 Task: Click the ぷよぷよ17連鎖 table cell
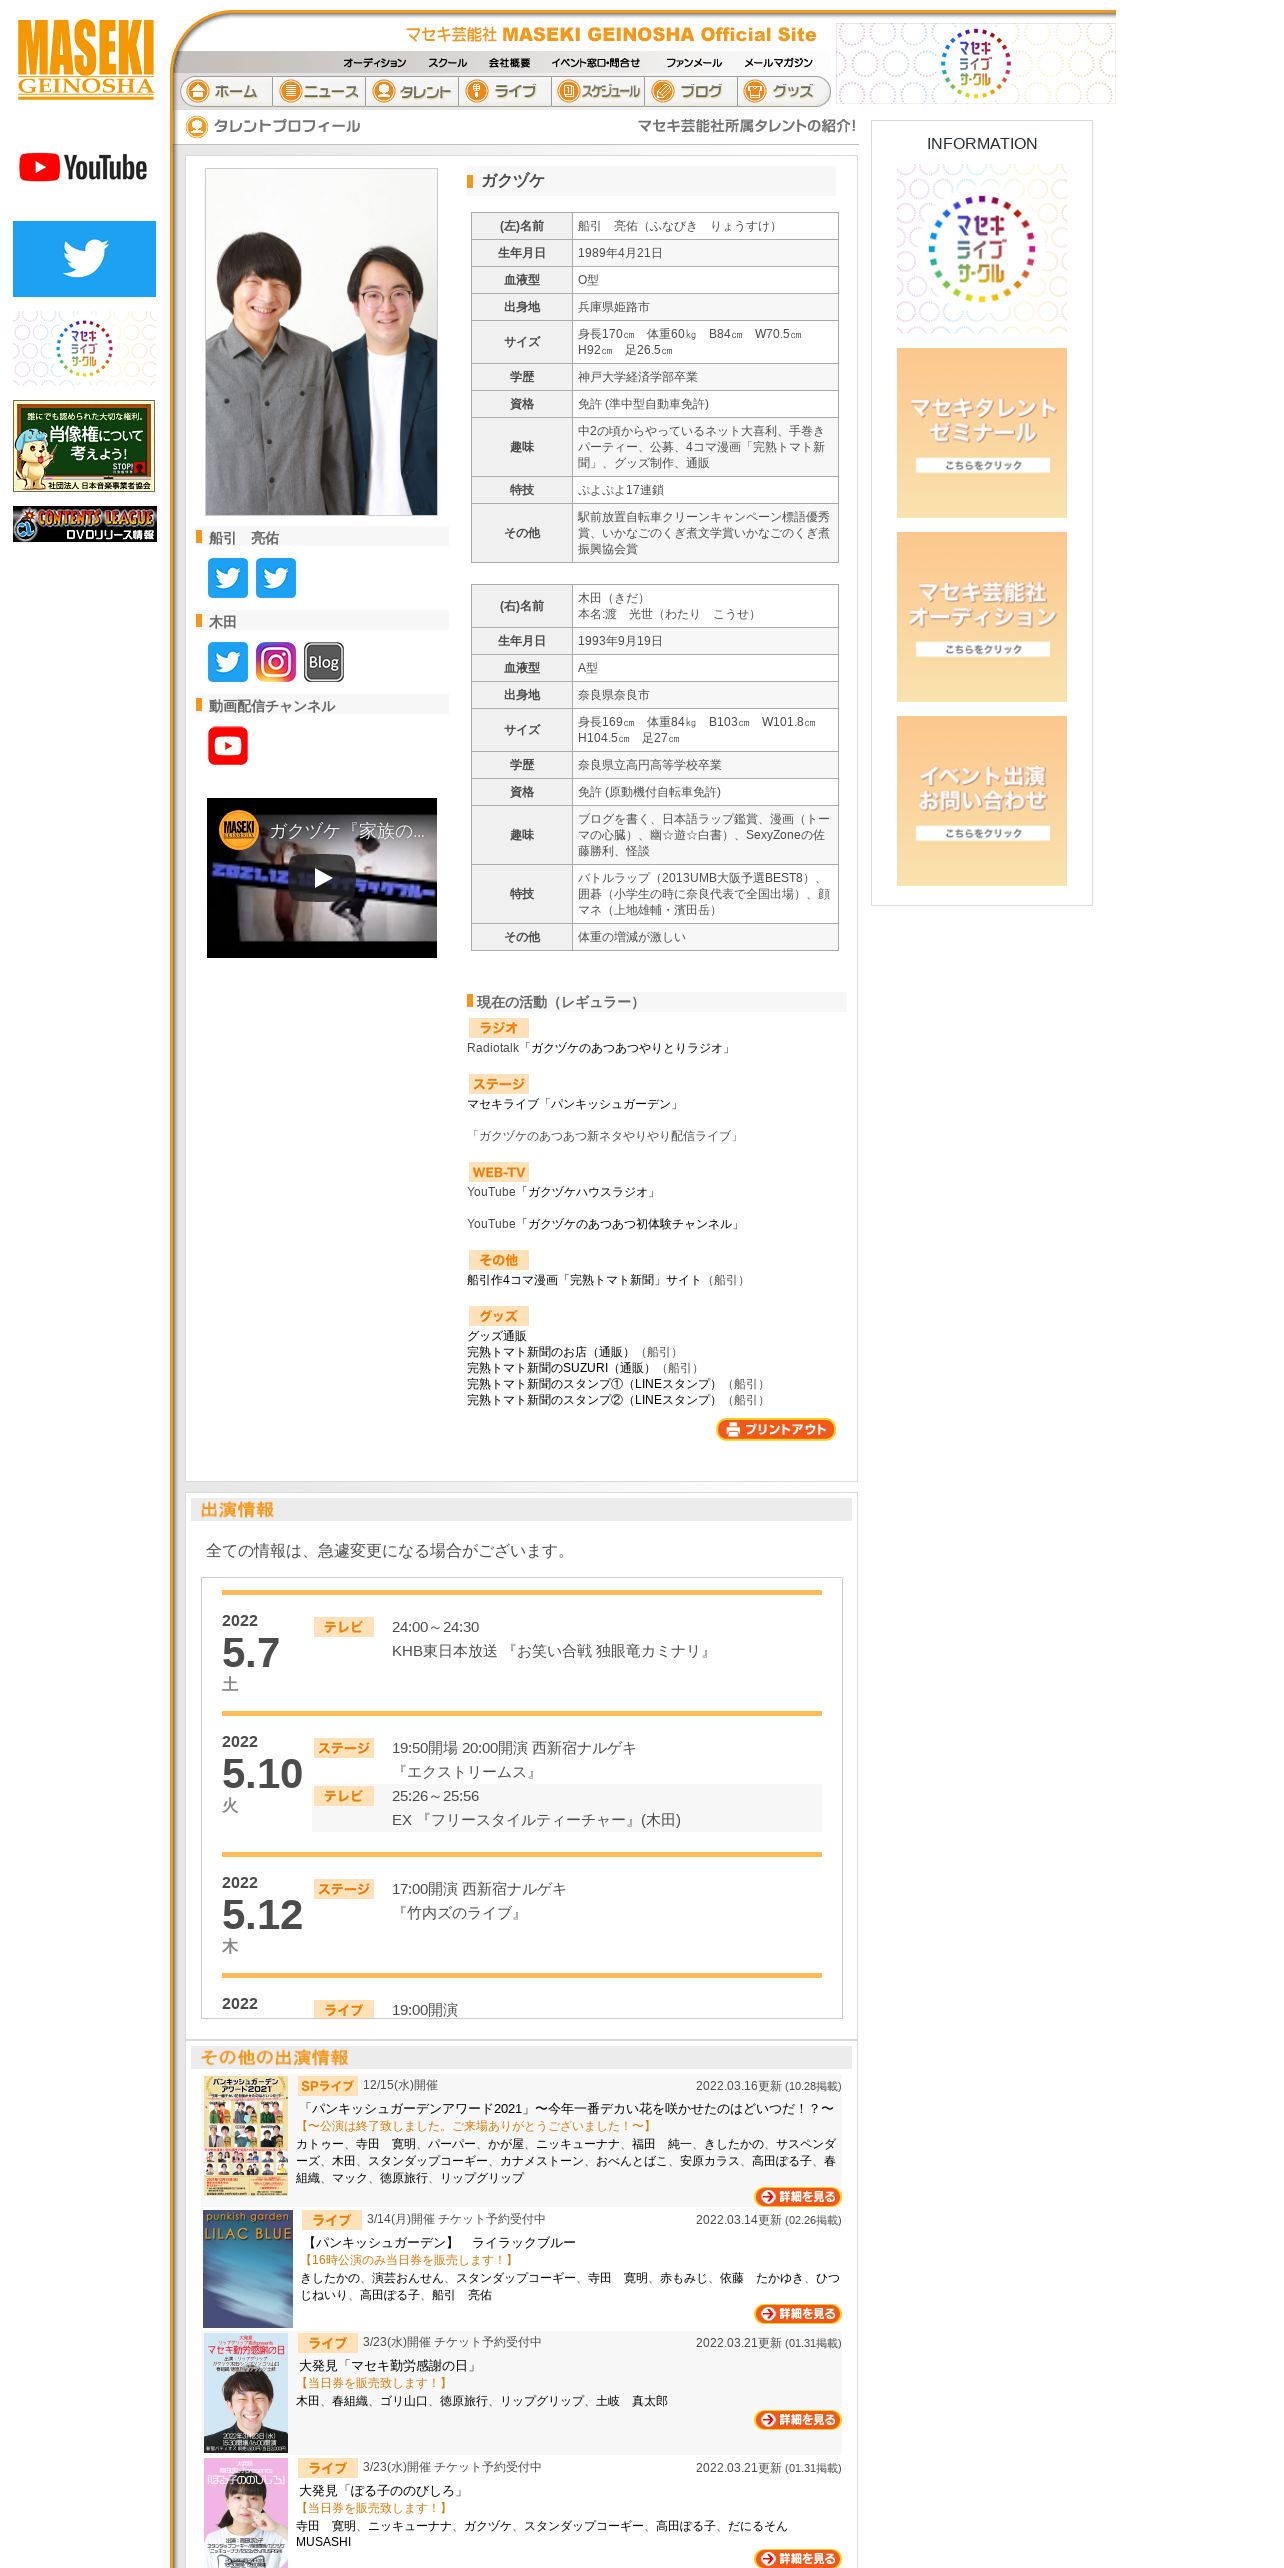pos(705,490)
